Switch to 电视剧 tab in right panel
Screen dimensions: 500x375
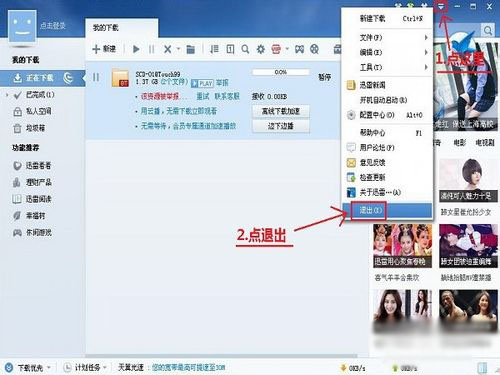coord(485,143)
